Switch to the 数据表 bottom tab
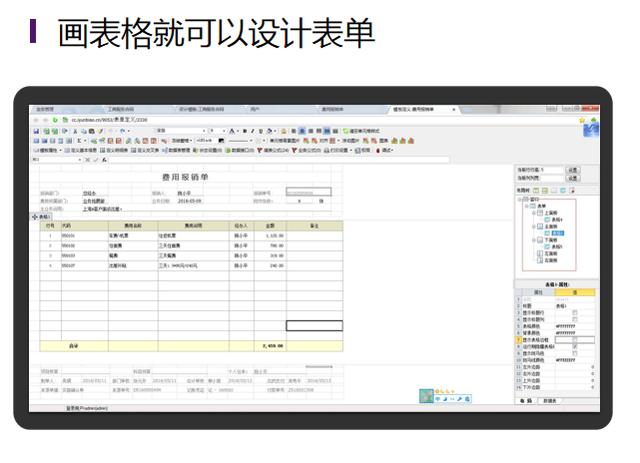640x463 pixels. click(x=548, y=400)
